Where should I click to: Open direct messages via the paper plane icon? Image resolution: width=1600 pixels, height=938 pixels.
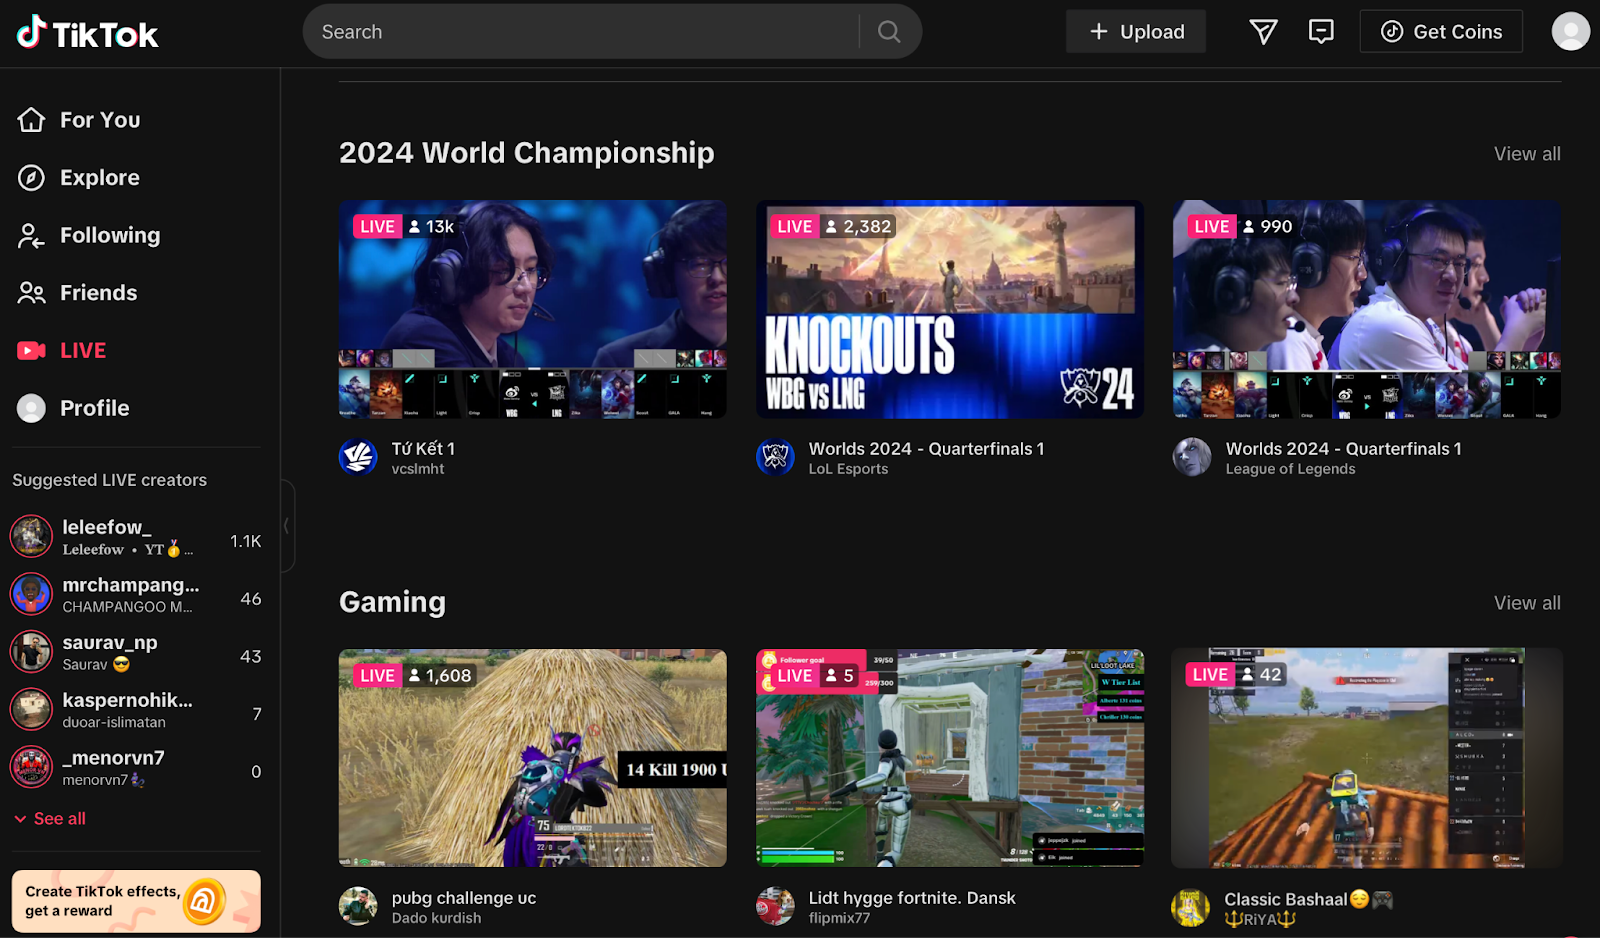1262,31
